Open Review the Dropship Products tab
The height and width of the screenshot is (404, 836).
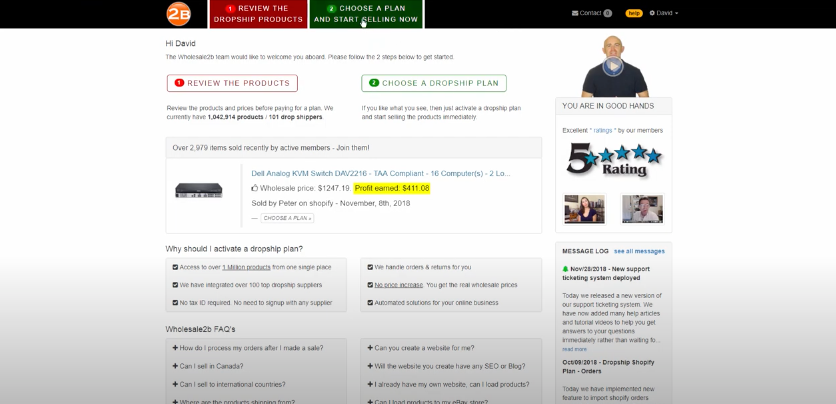(x=258, y=14)
